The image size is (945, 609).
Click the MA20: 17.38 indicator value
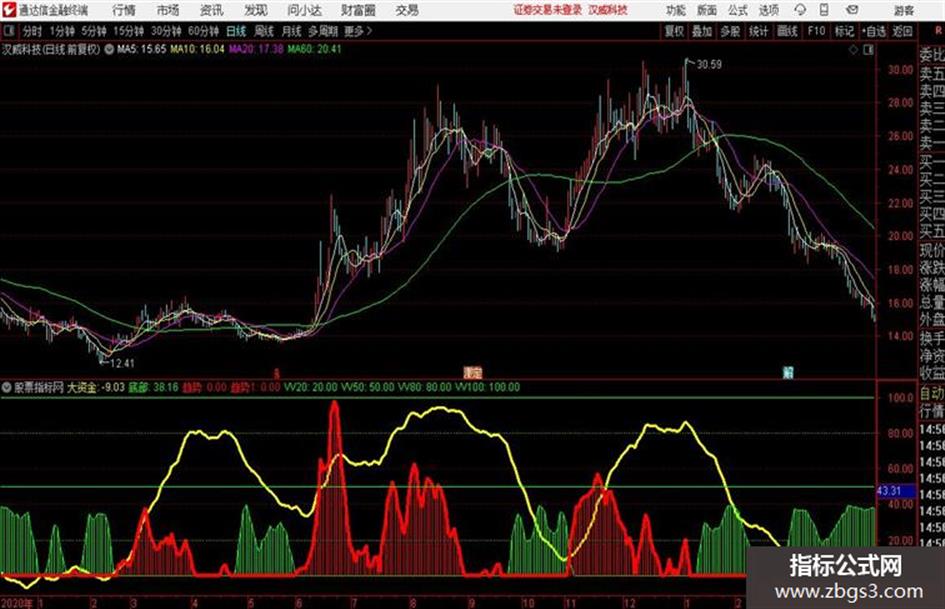pyautogui.click(x=256, y=49)
